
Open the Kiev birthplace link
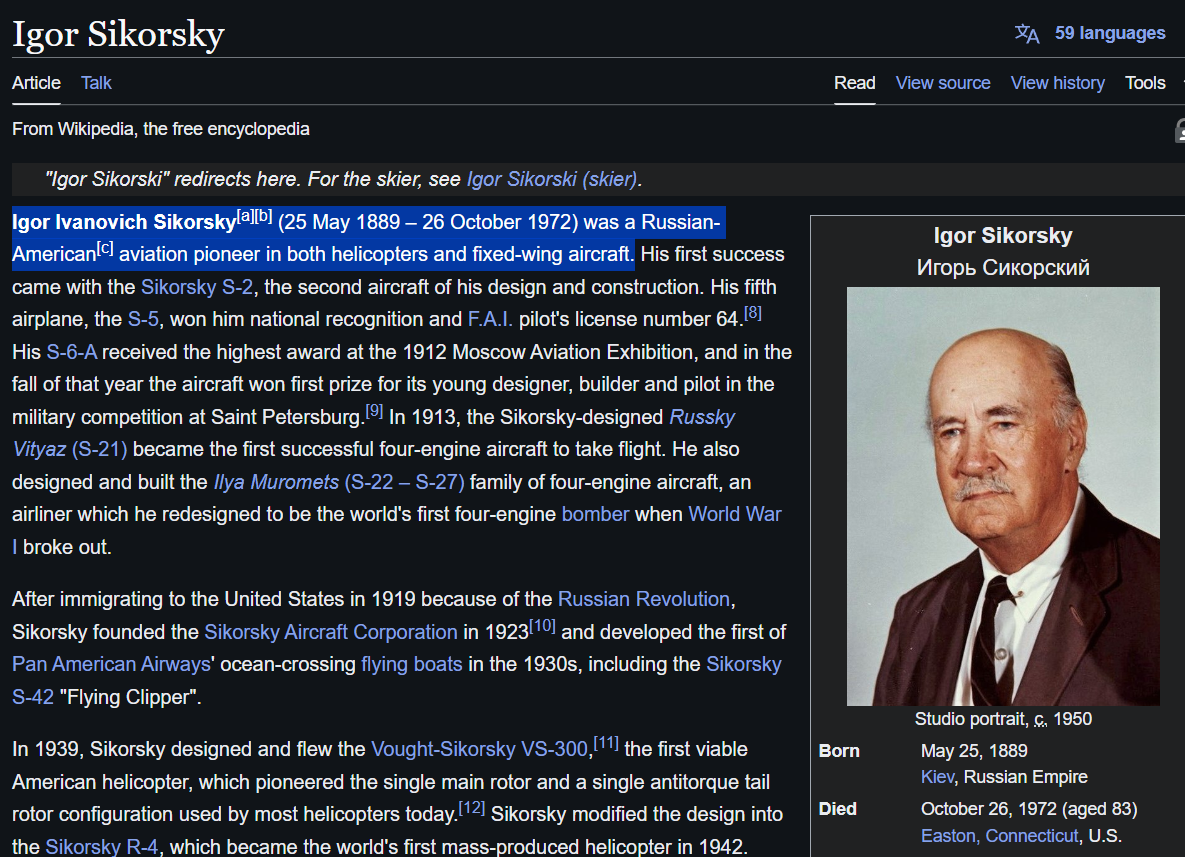pos(937,777)
